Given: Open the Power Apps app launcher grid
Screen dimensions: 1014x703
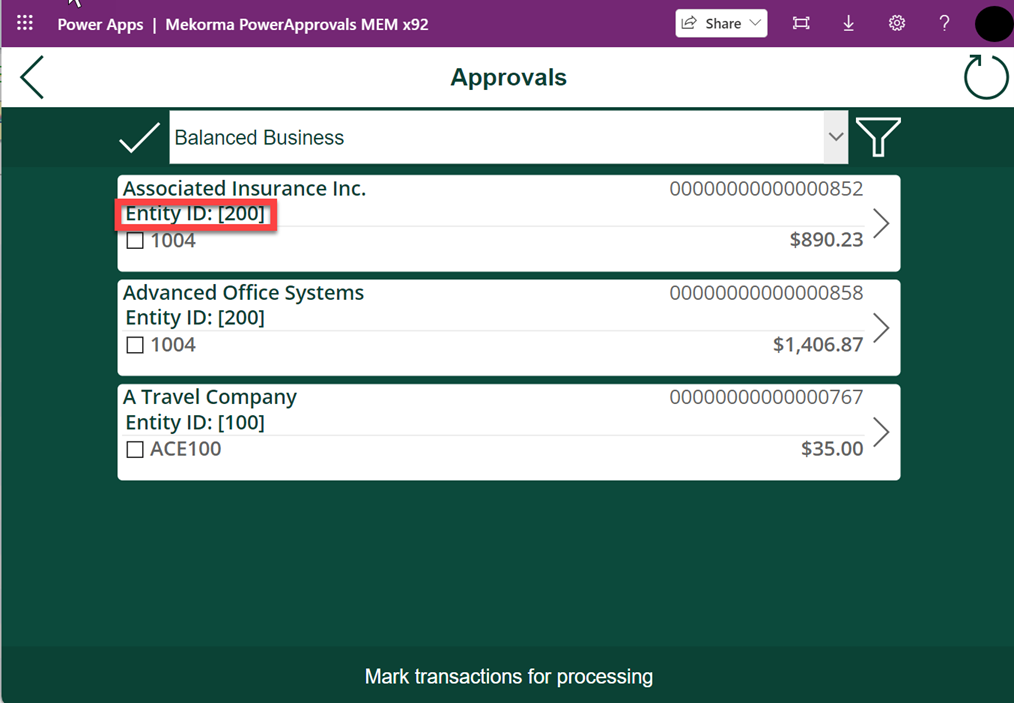Looking at the screenshot, I should 25,23.
